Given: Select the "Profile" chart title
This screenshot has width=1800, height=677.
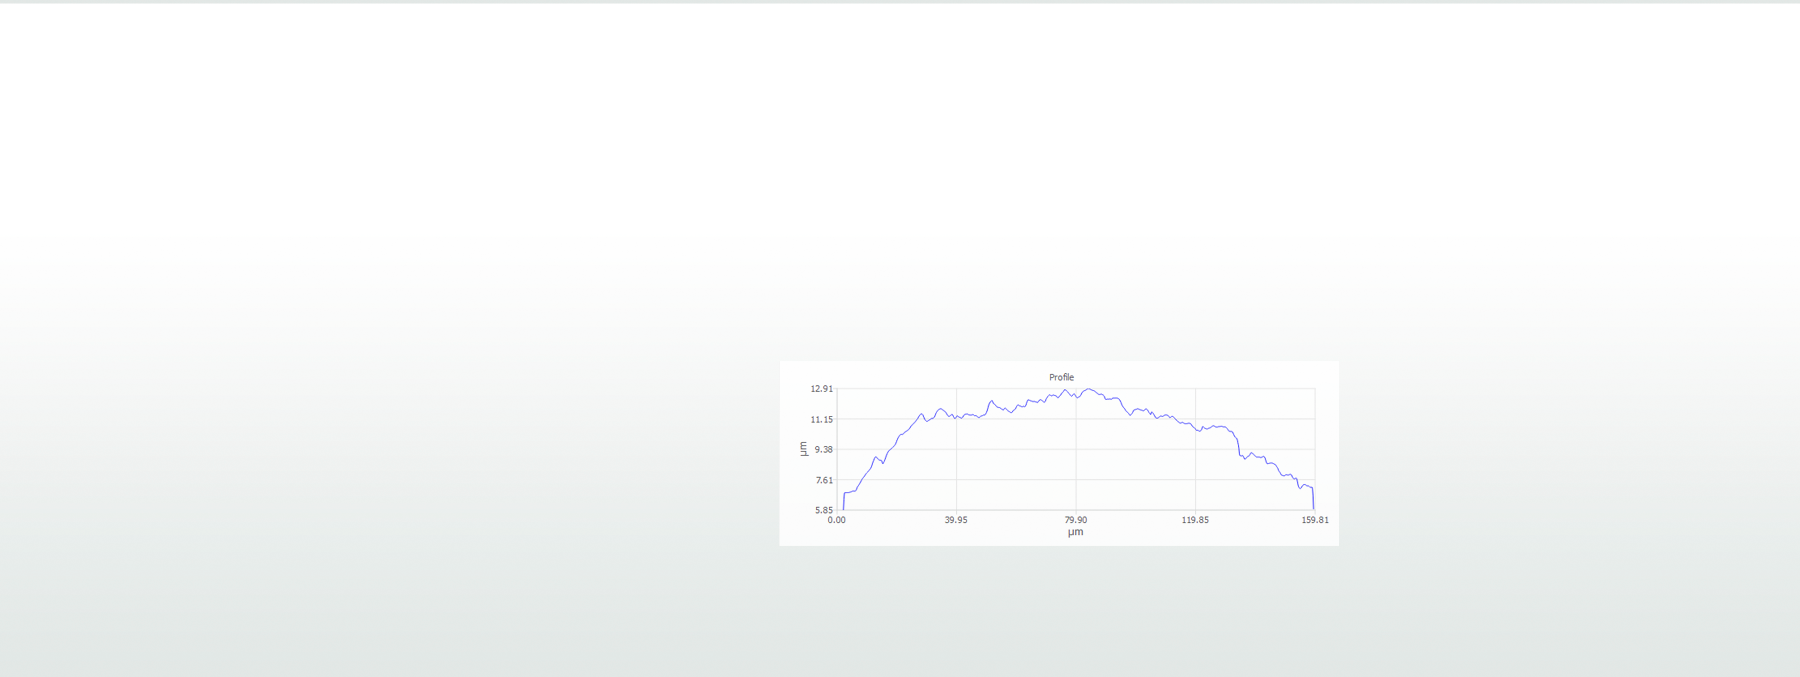Looking at the screenshot, I should (1061, 377).
